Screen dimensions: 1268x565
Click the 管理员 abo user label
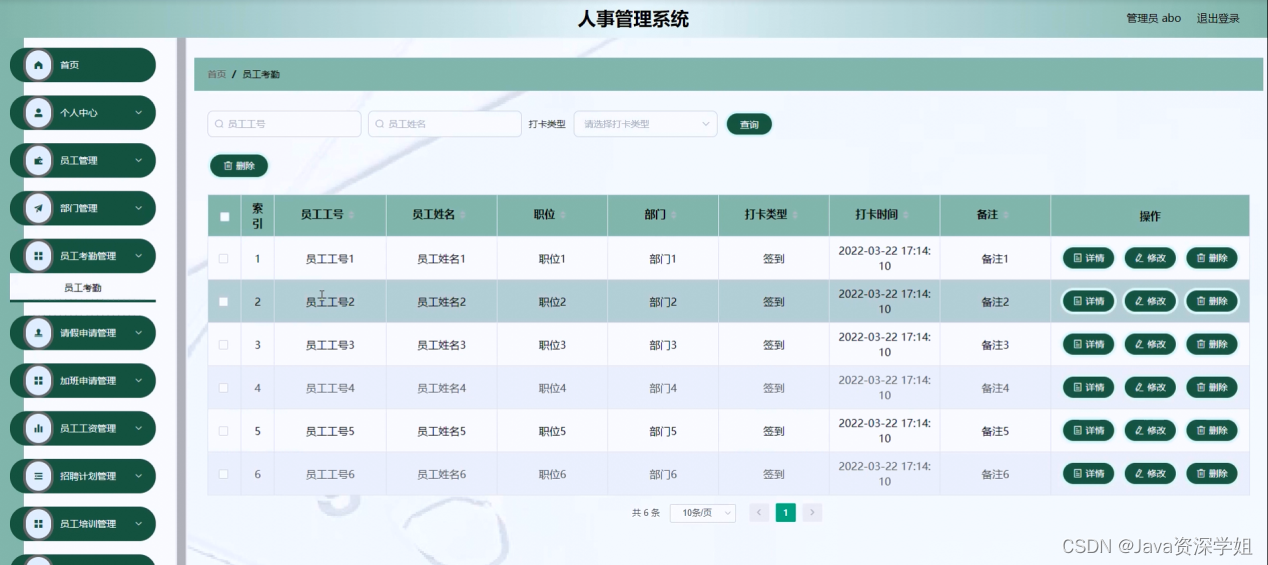pyautogui.click(x=1153, y=18)
